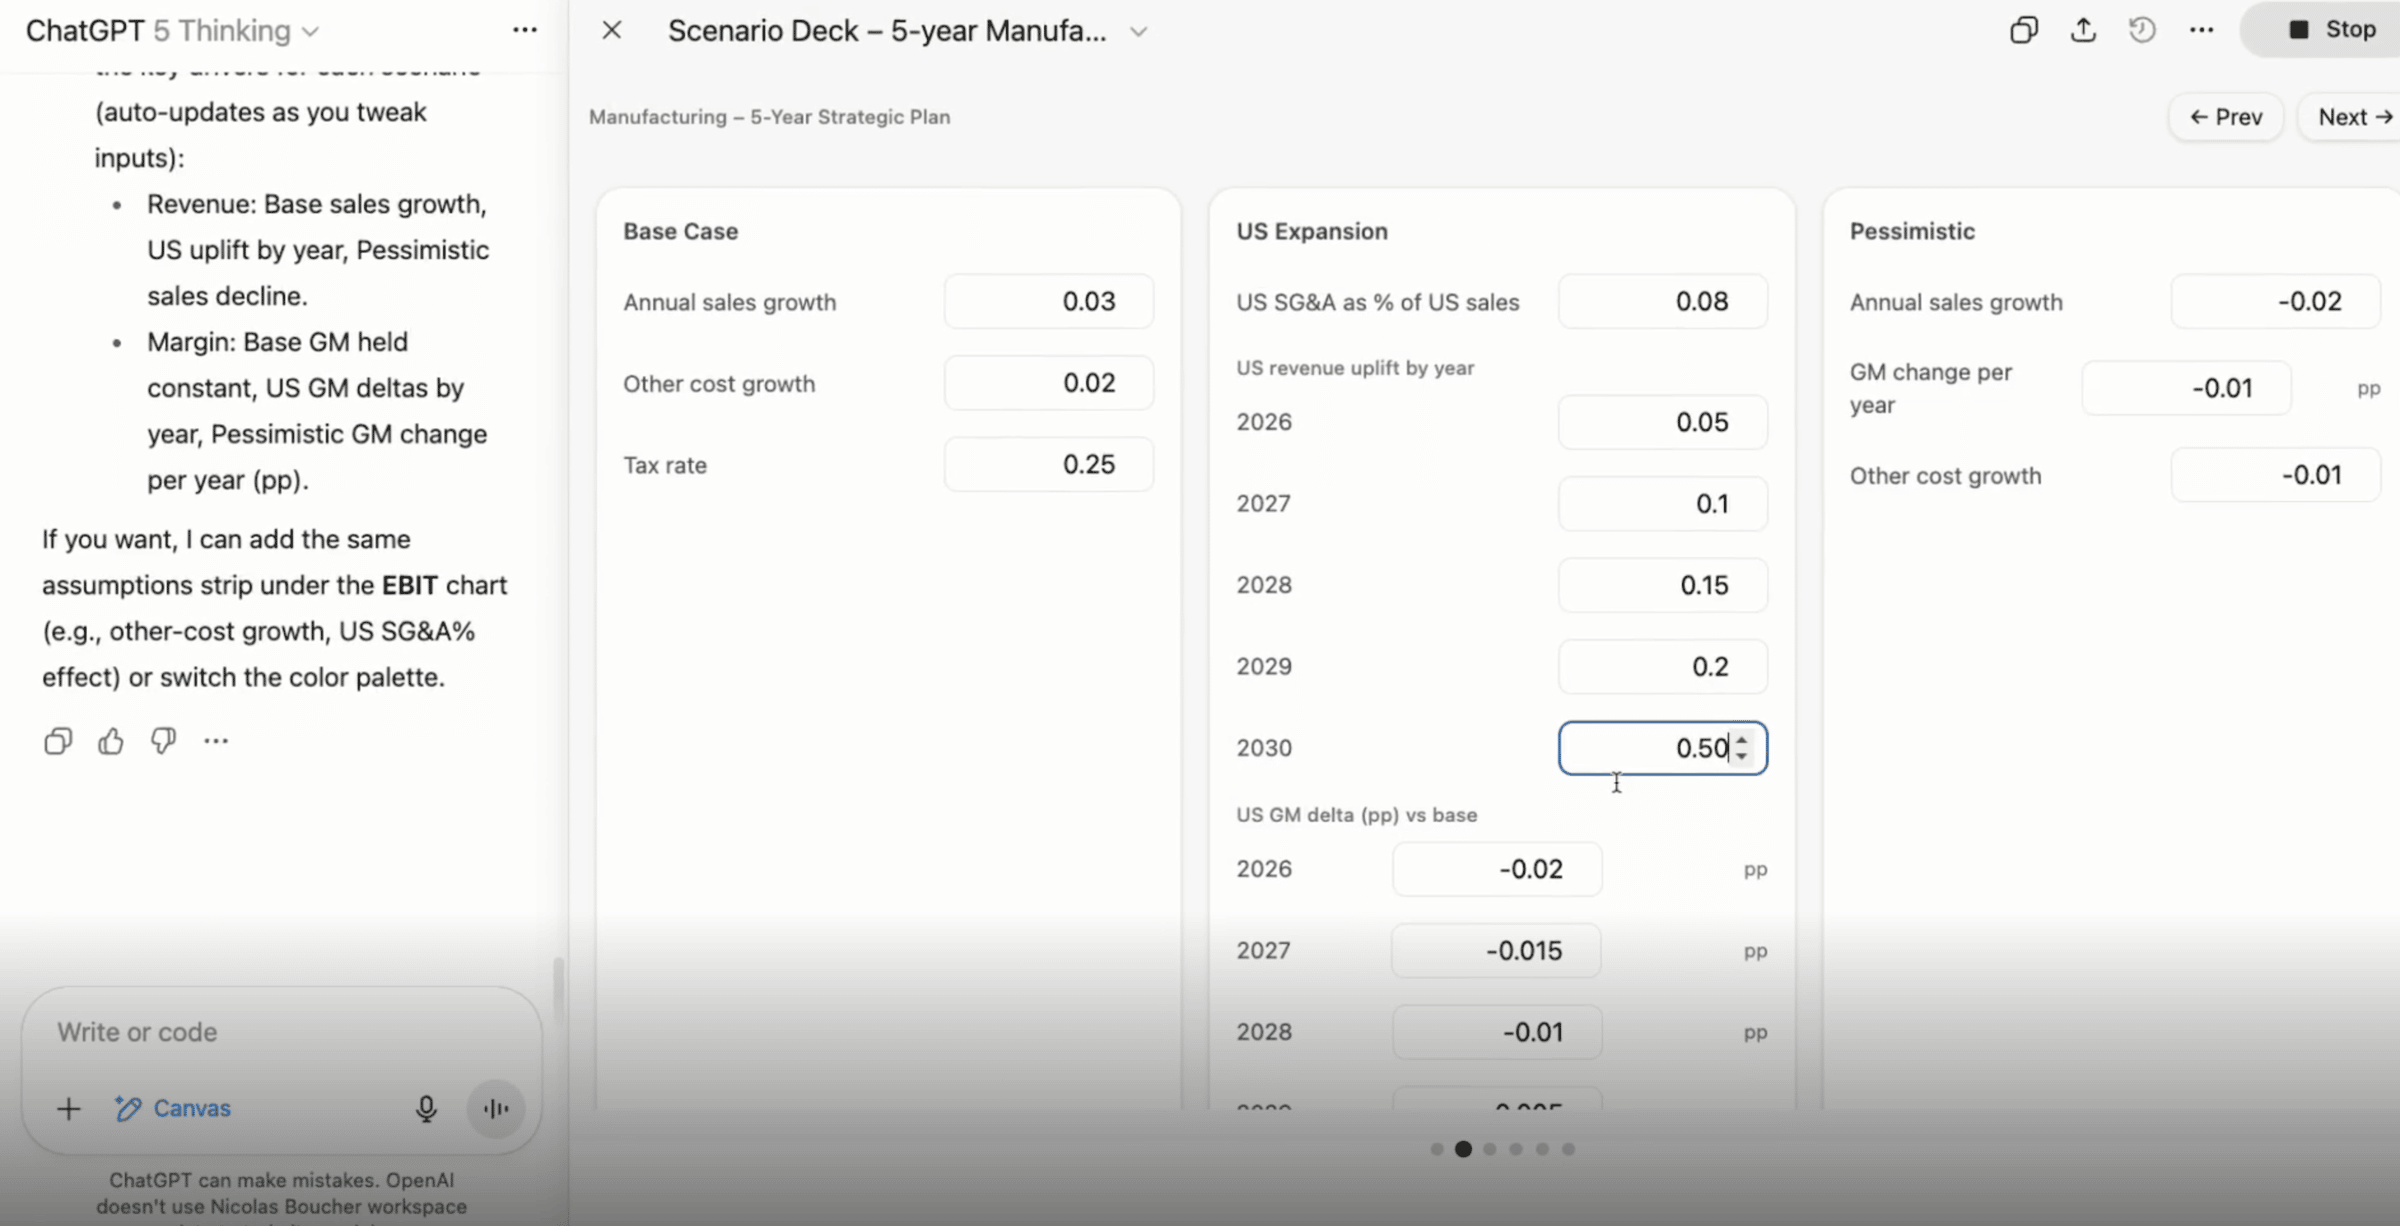Jump to third slide pagination dot
Viewport: 2400px width, 1226px height.
click(x=1490, y=1149)
